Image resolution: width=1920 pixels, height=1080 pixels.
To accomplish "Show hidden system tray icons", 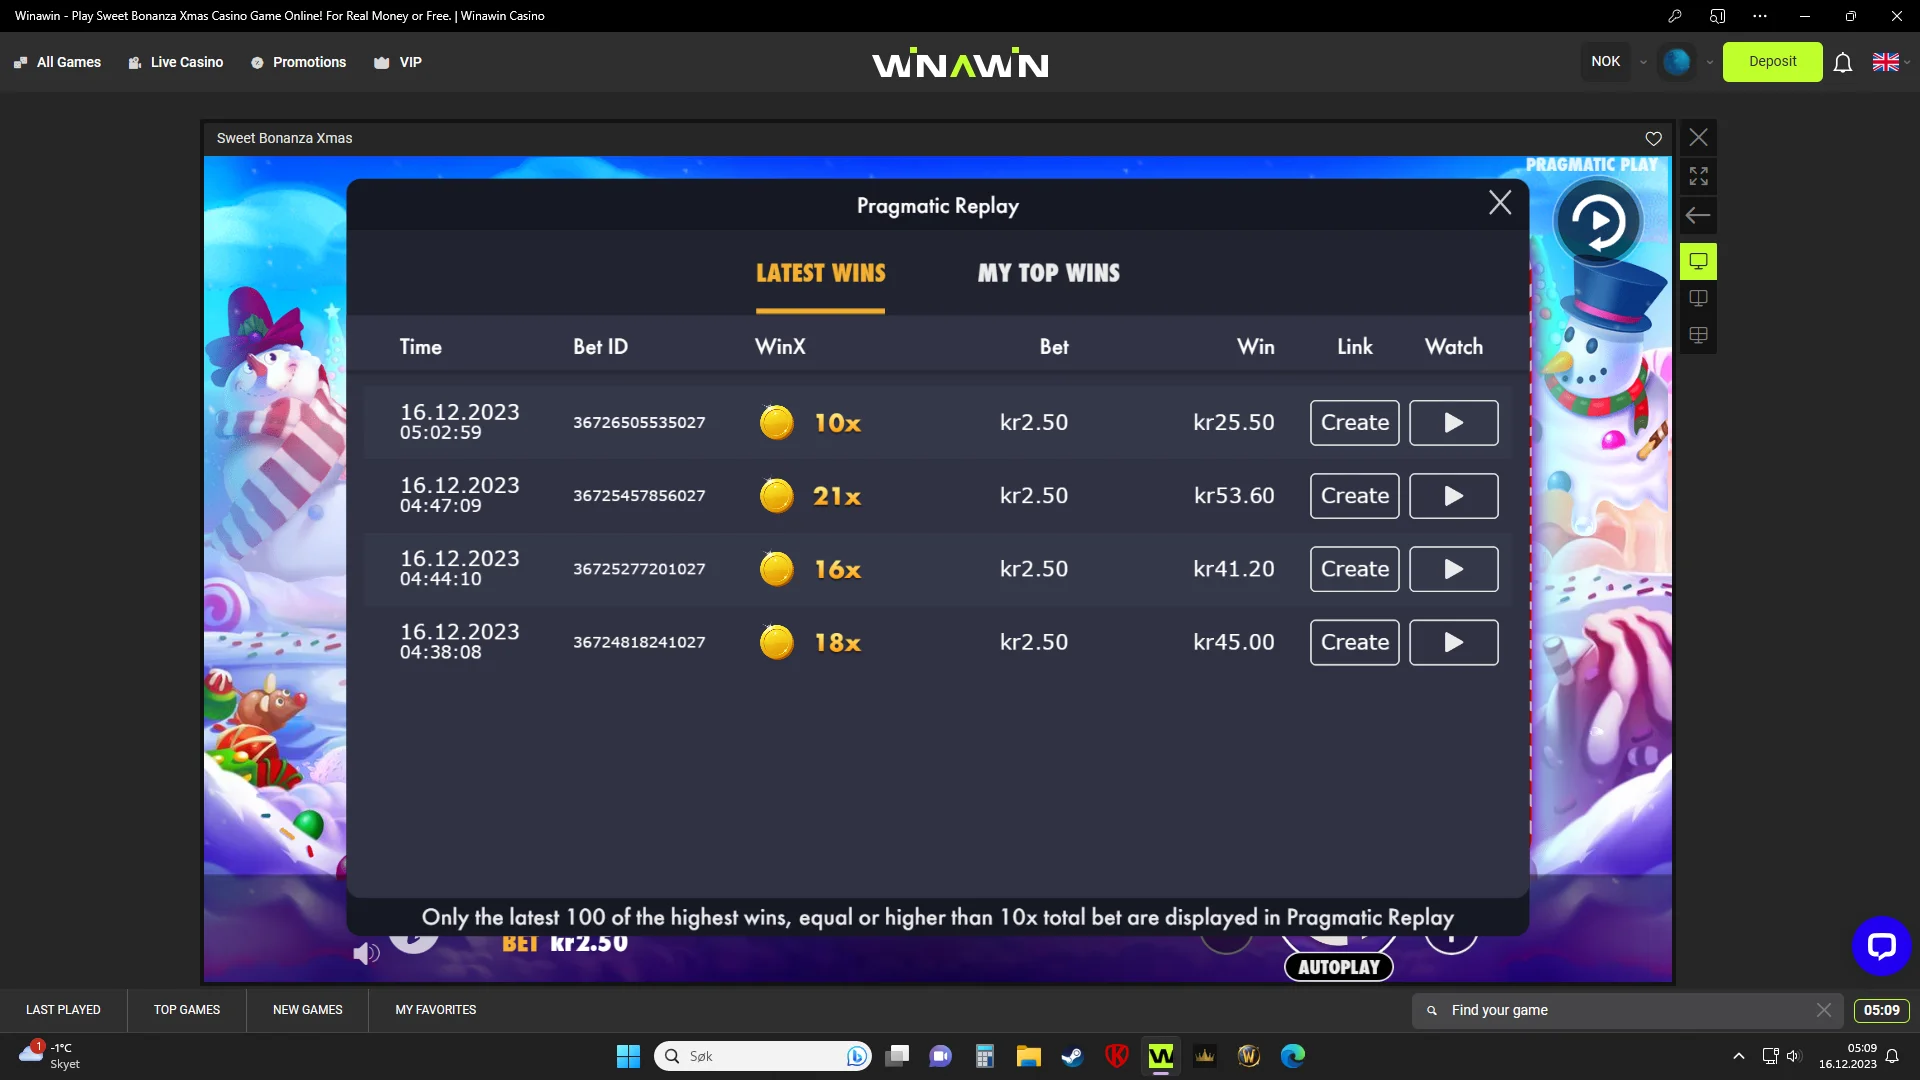I will pos(1739,1056).
